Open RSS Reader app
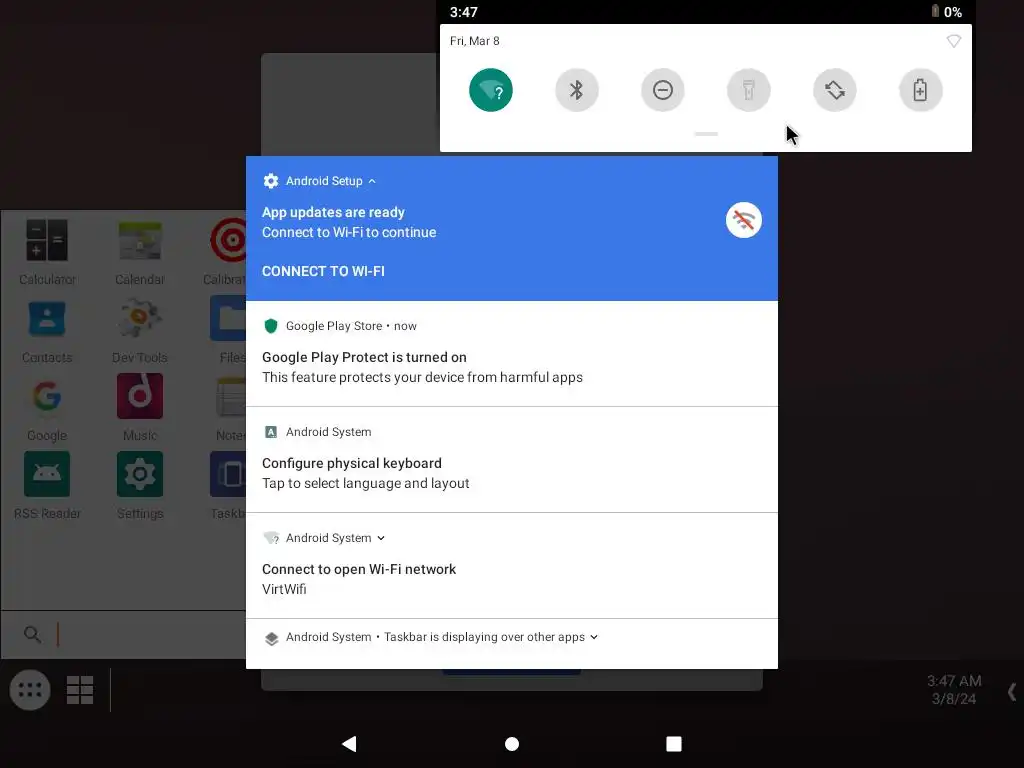The height and width of the screenshot is (768, 1024). [47, 487]
